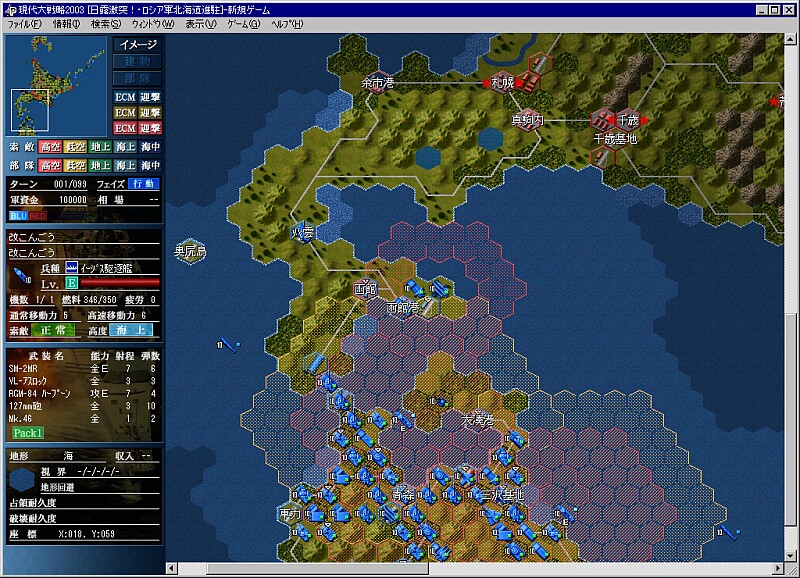Toggle 部隊 海中 unit filter
800x578 pixels.
click(x=151, y=165)
